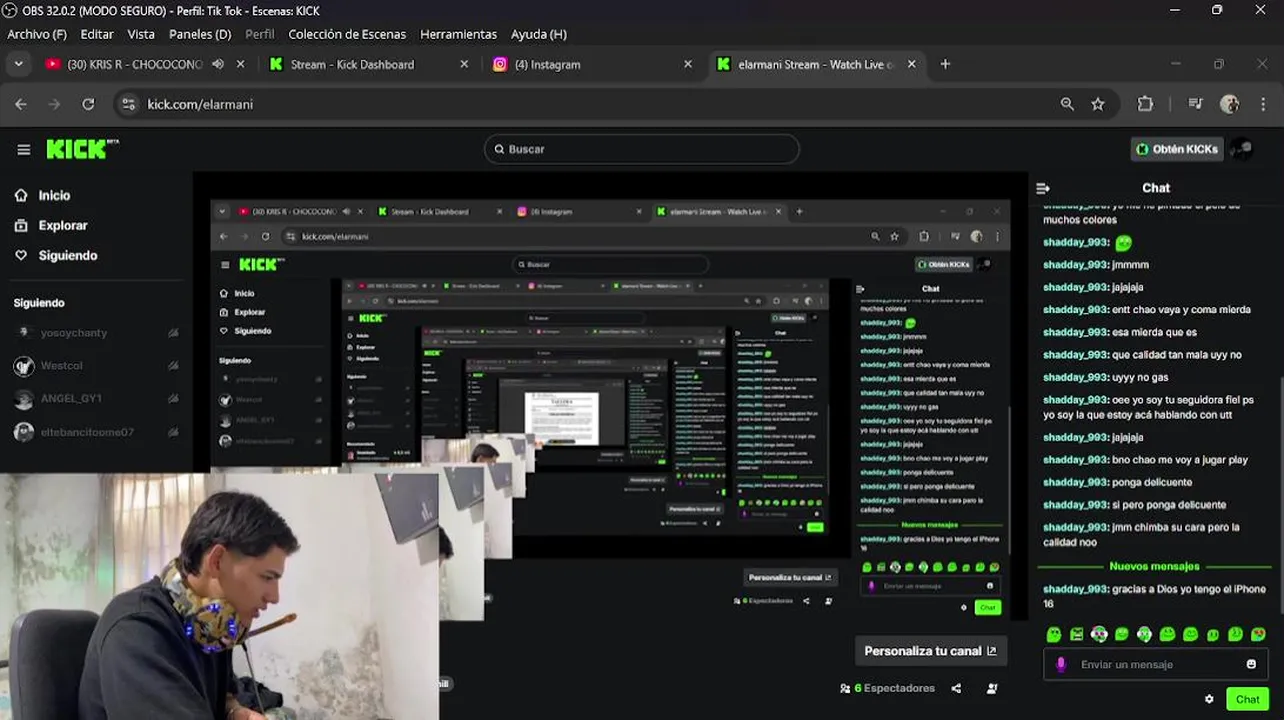Open a new browser tab

pyautogui.click(x=945, y=64)
